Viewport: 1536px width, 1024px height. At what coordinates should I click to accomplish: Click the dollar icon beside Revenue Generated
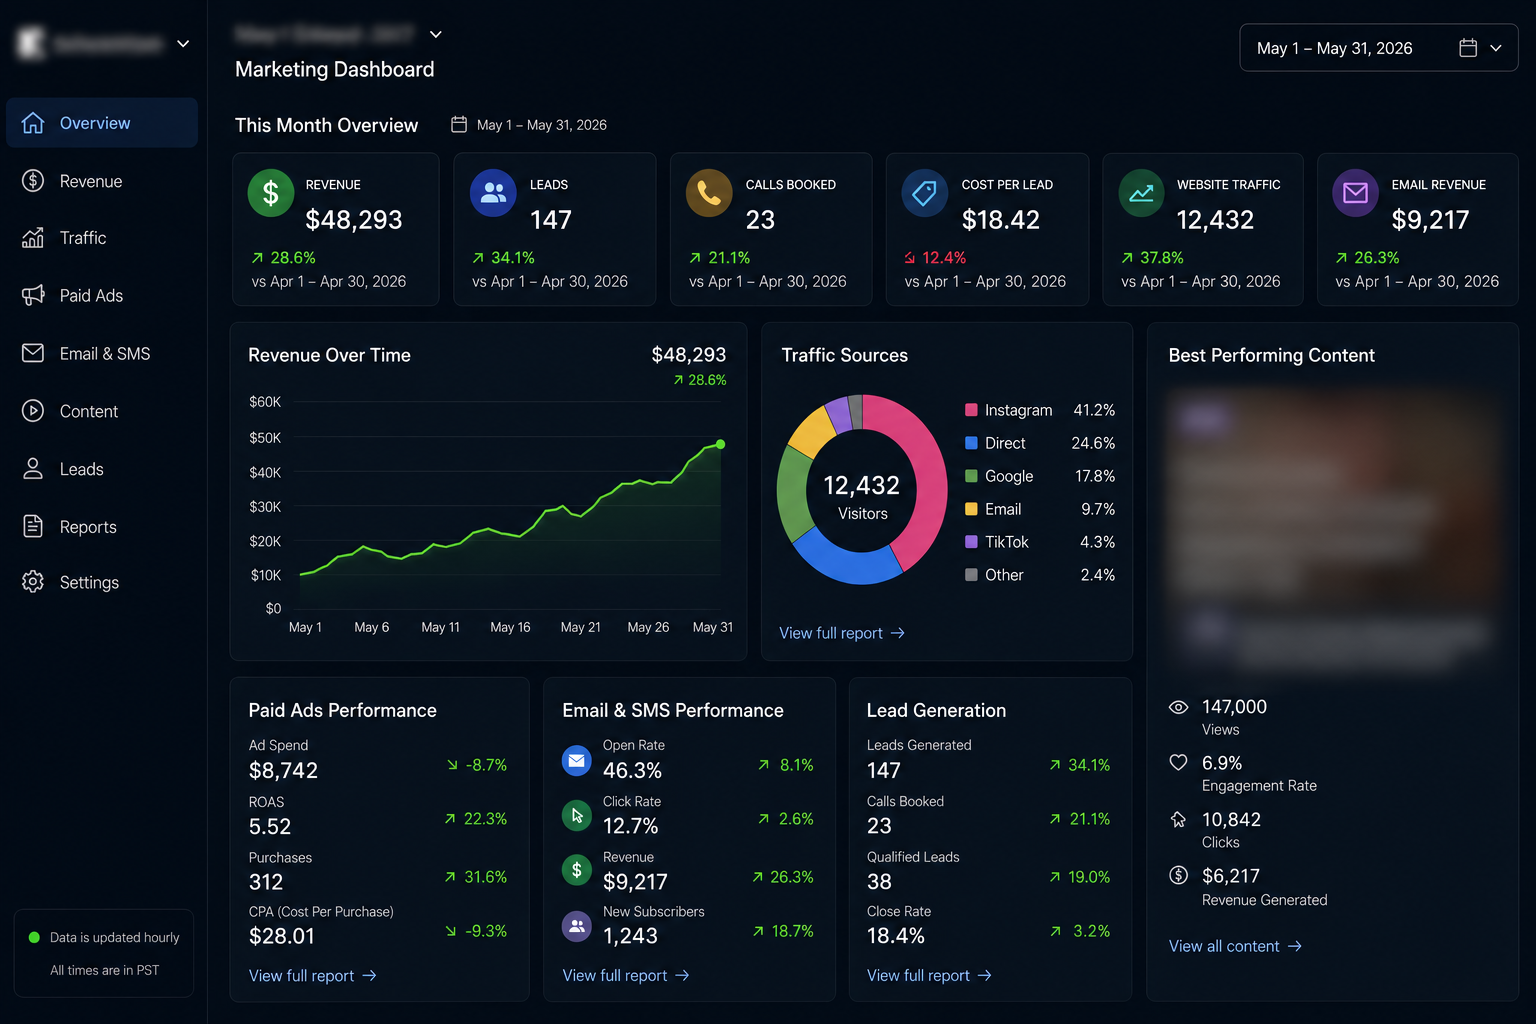coord(1179,875)
